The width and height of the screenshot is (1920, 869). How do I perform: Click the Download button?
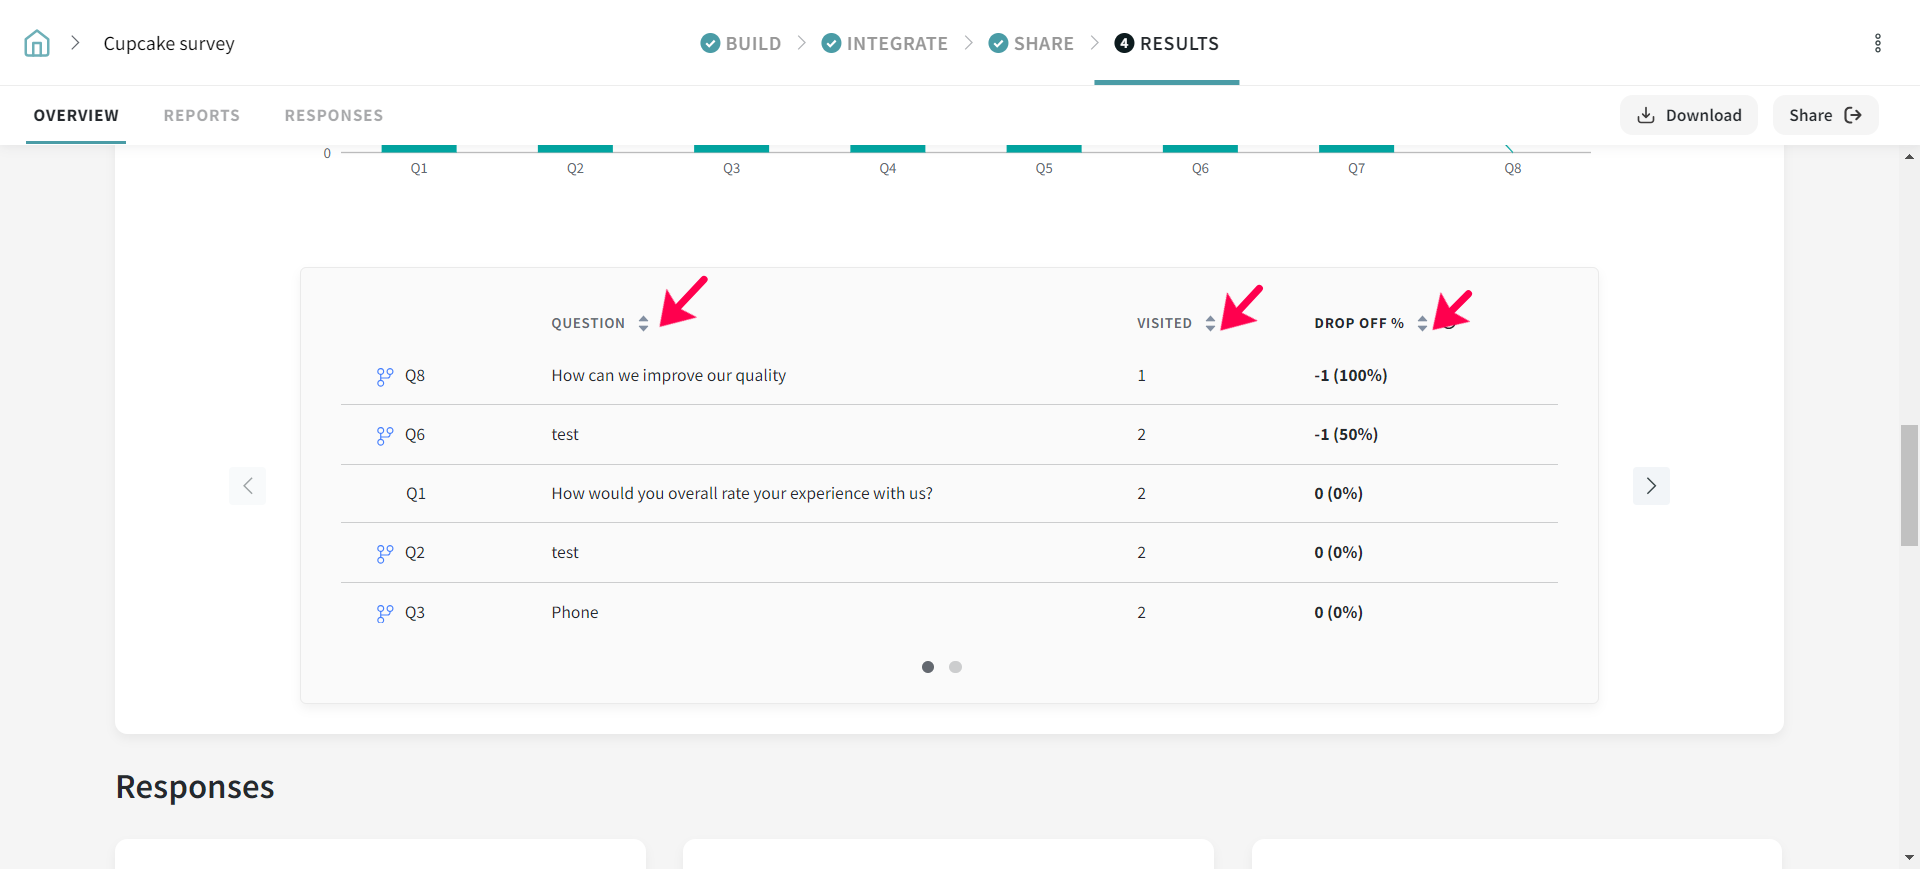[1688, 115]
